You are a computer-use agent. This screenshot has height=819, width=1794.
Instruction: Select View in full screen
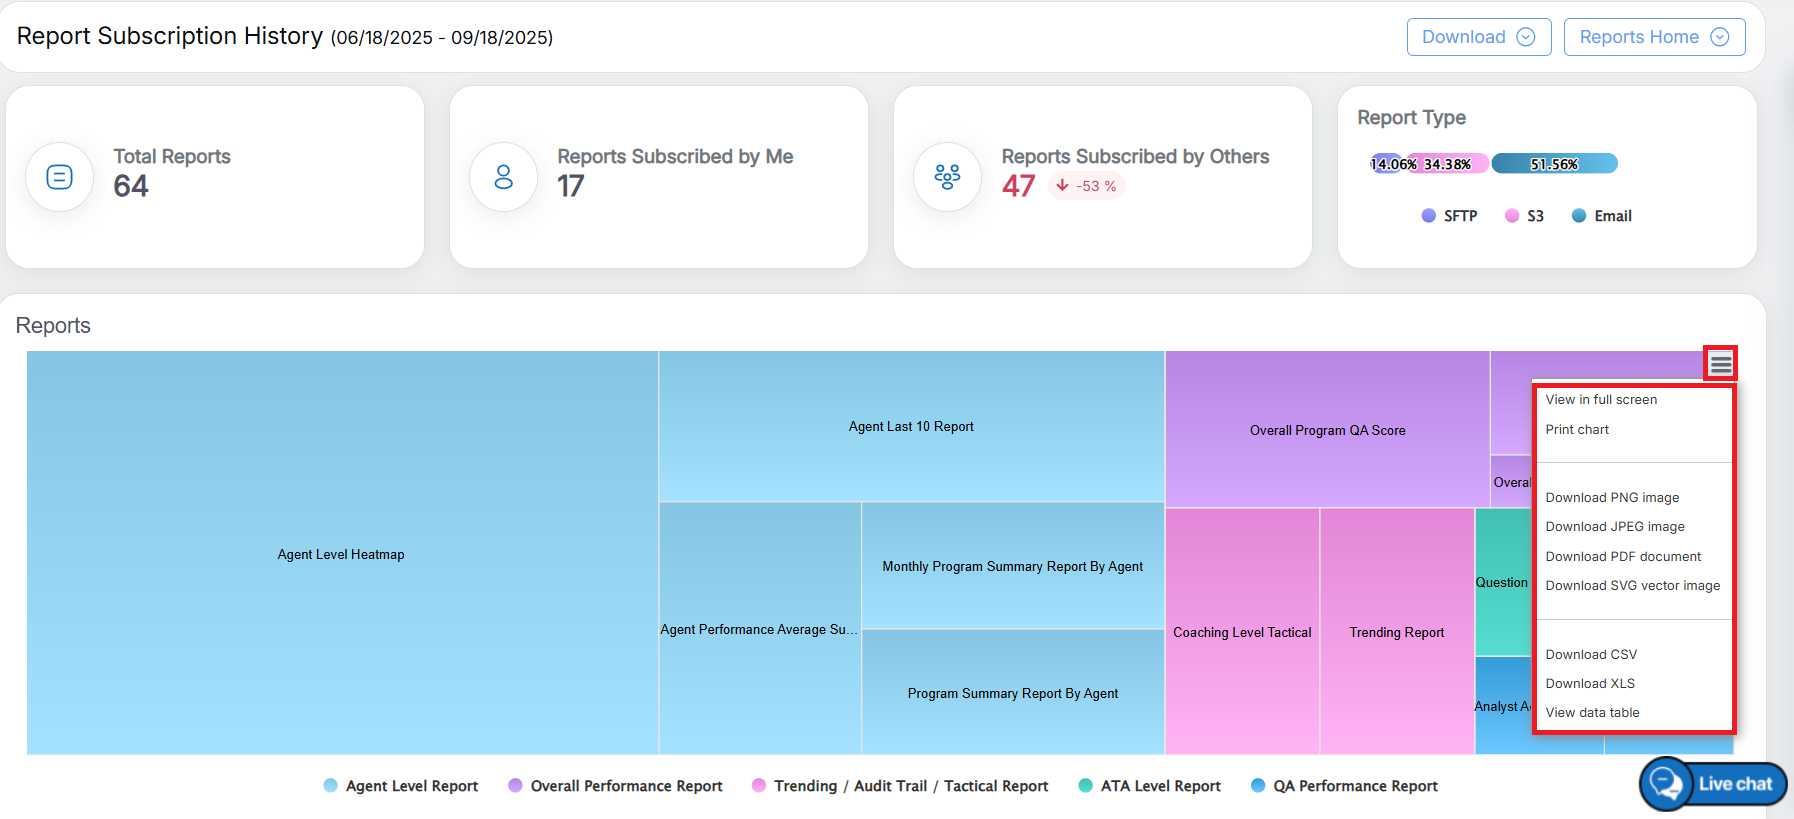[1601, 400]
